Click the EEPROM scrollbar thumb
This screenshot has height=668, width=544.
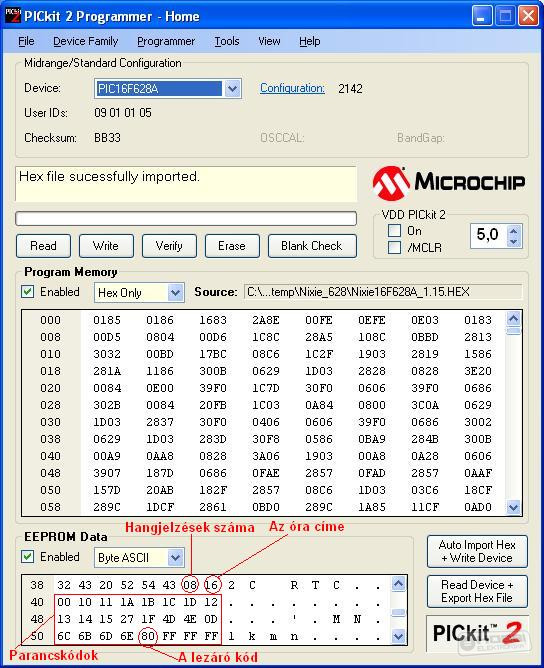(399, 613)
